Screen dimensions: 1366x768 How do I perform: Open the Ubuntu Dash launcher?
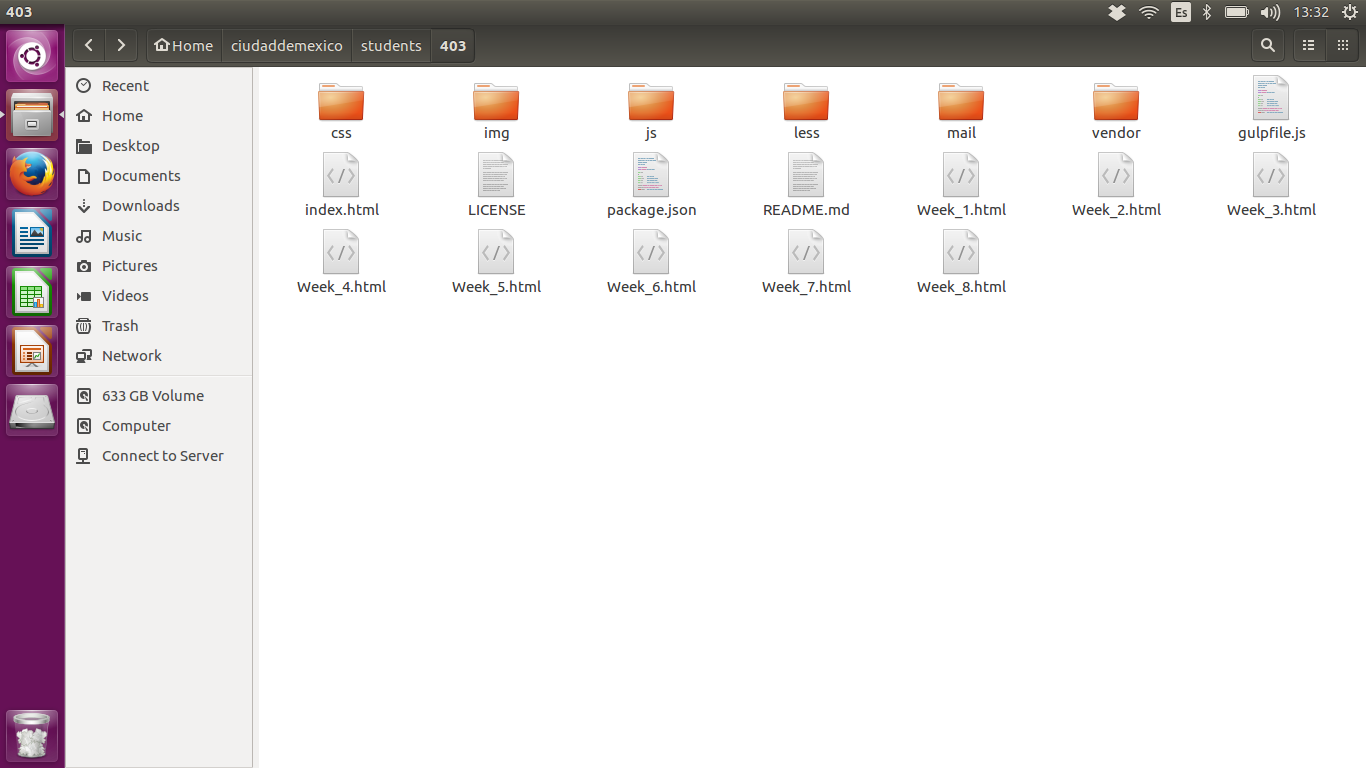[x=32, y=57]
